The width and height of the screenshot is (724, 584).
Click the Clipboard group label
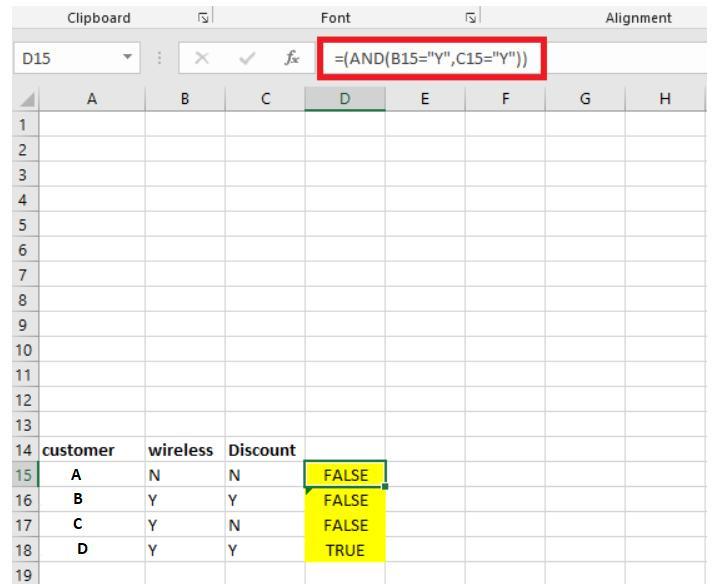[99, 18]
